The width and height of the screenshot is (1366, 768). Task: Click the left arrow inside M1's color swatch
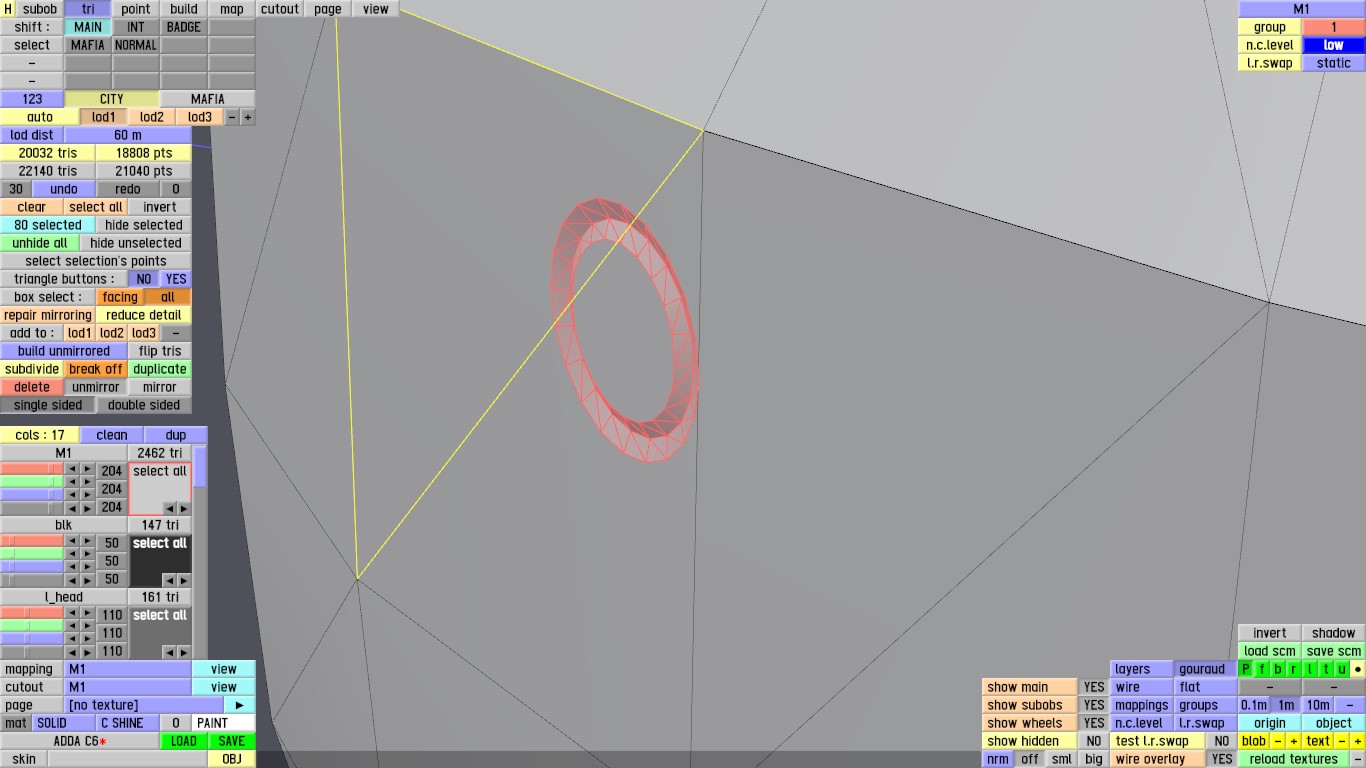169,509
